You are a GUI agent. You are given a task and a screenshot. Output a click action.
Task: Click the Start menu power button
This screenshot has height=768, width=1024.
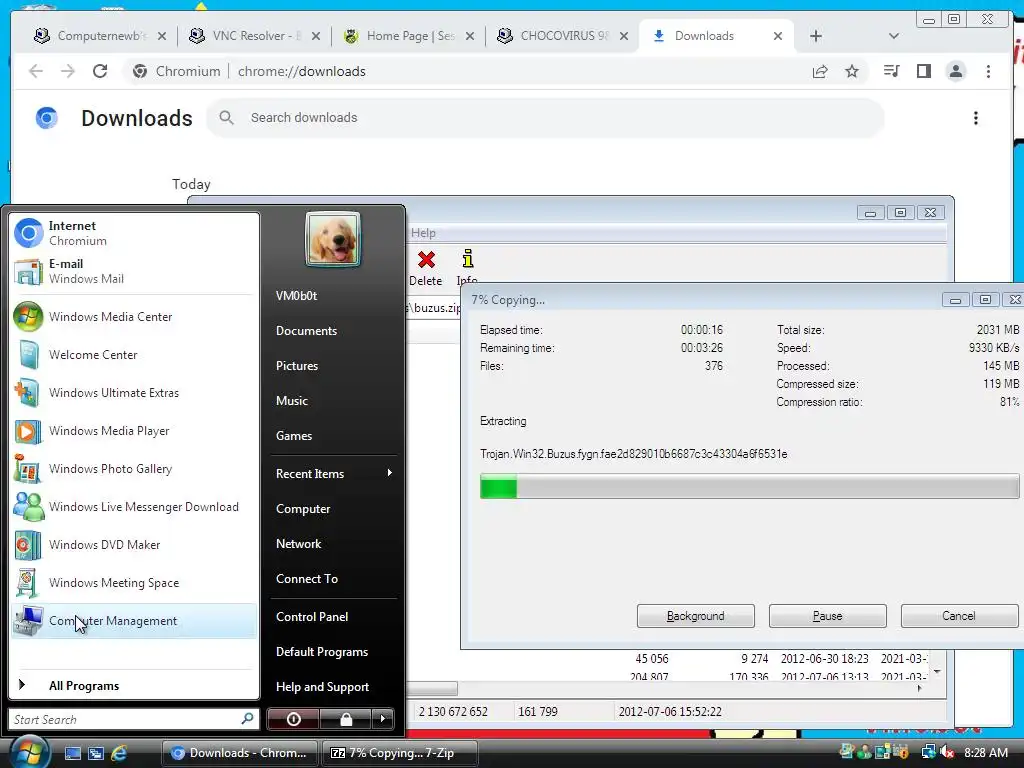click(293, 719)
